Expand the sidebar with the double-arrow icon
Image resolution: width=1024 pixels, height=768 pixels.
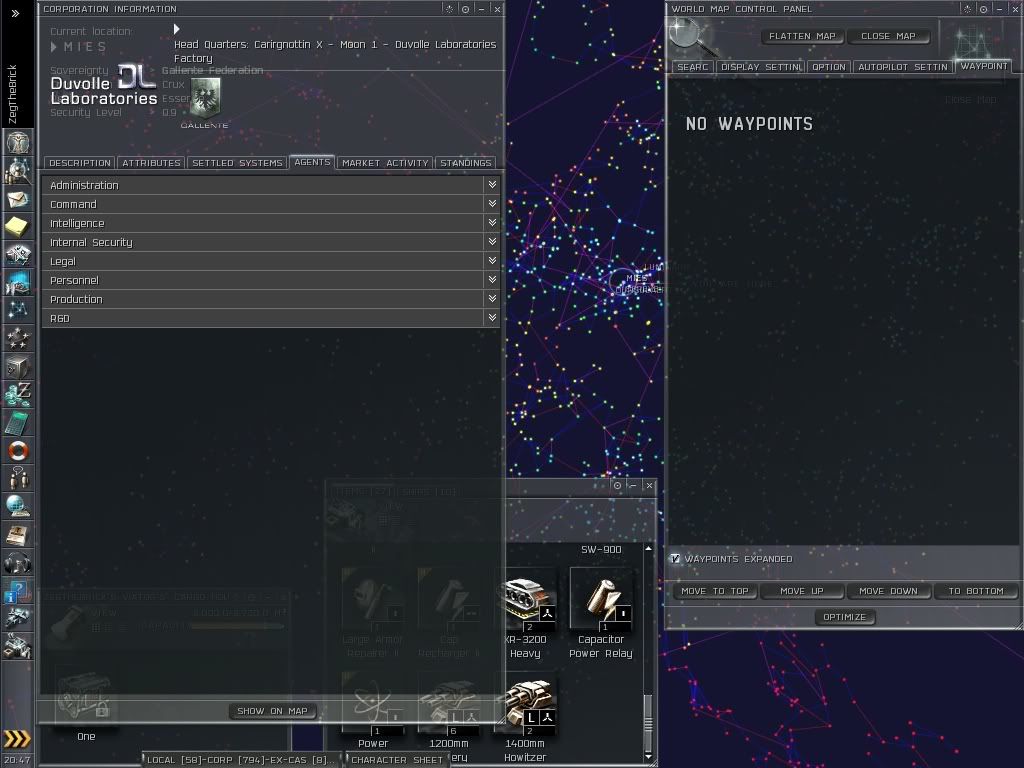tap(15, 13)
